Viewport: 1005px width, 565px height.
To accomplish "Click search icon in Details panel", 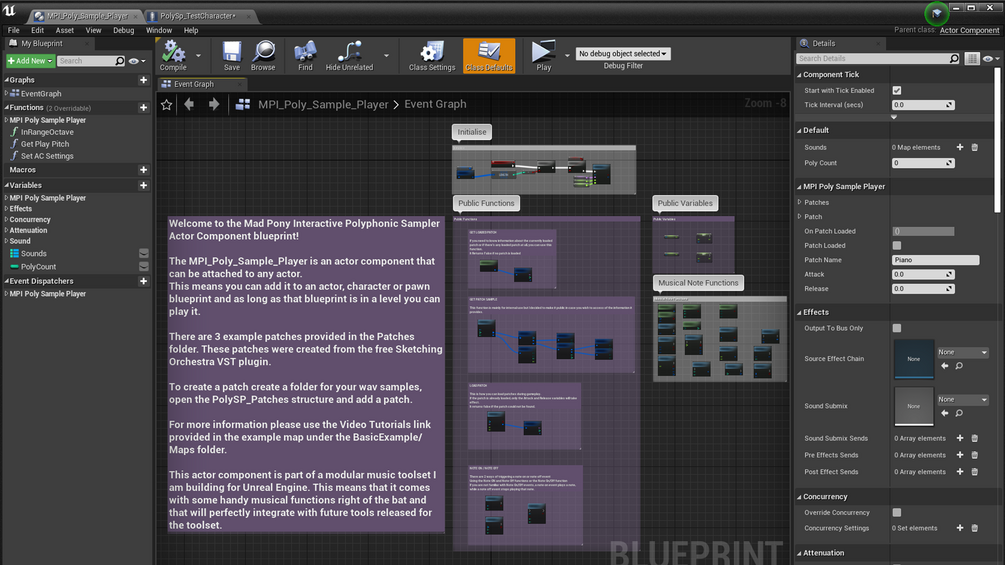I will [x=954, y=58].
